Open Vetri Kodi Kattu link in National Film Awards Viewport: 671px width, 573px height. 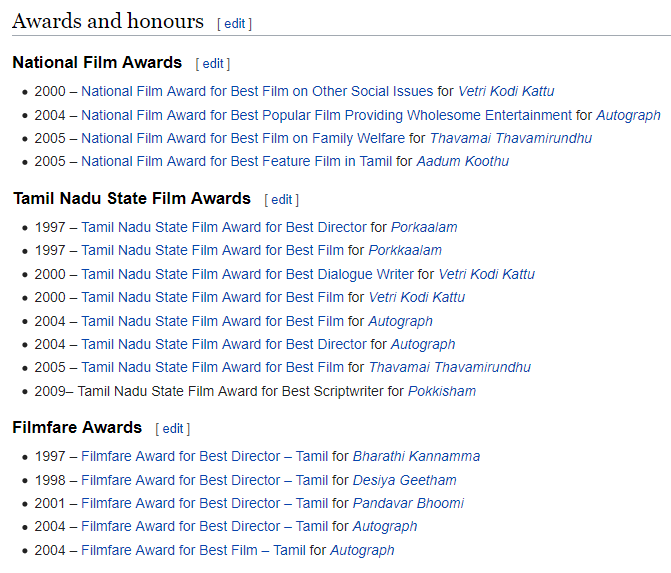click(x=506, y=91)
